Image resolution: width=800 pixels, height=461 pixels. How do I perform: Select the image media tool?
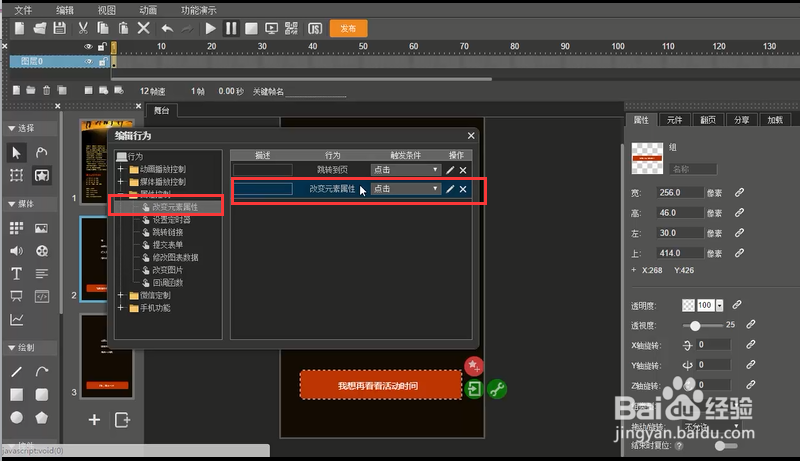tap(41, 228)
